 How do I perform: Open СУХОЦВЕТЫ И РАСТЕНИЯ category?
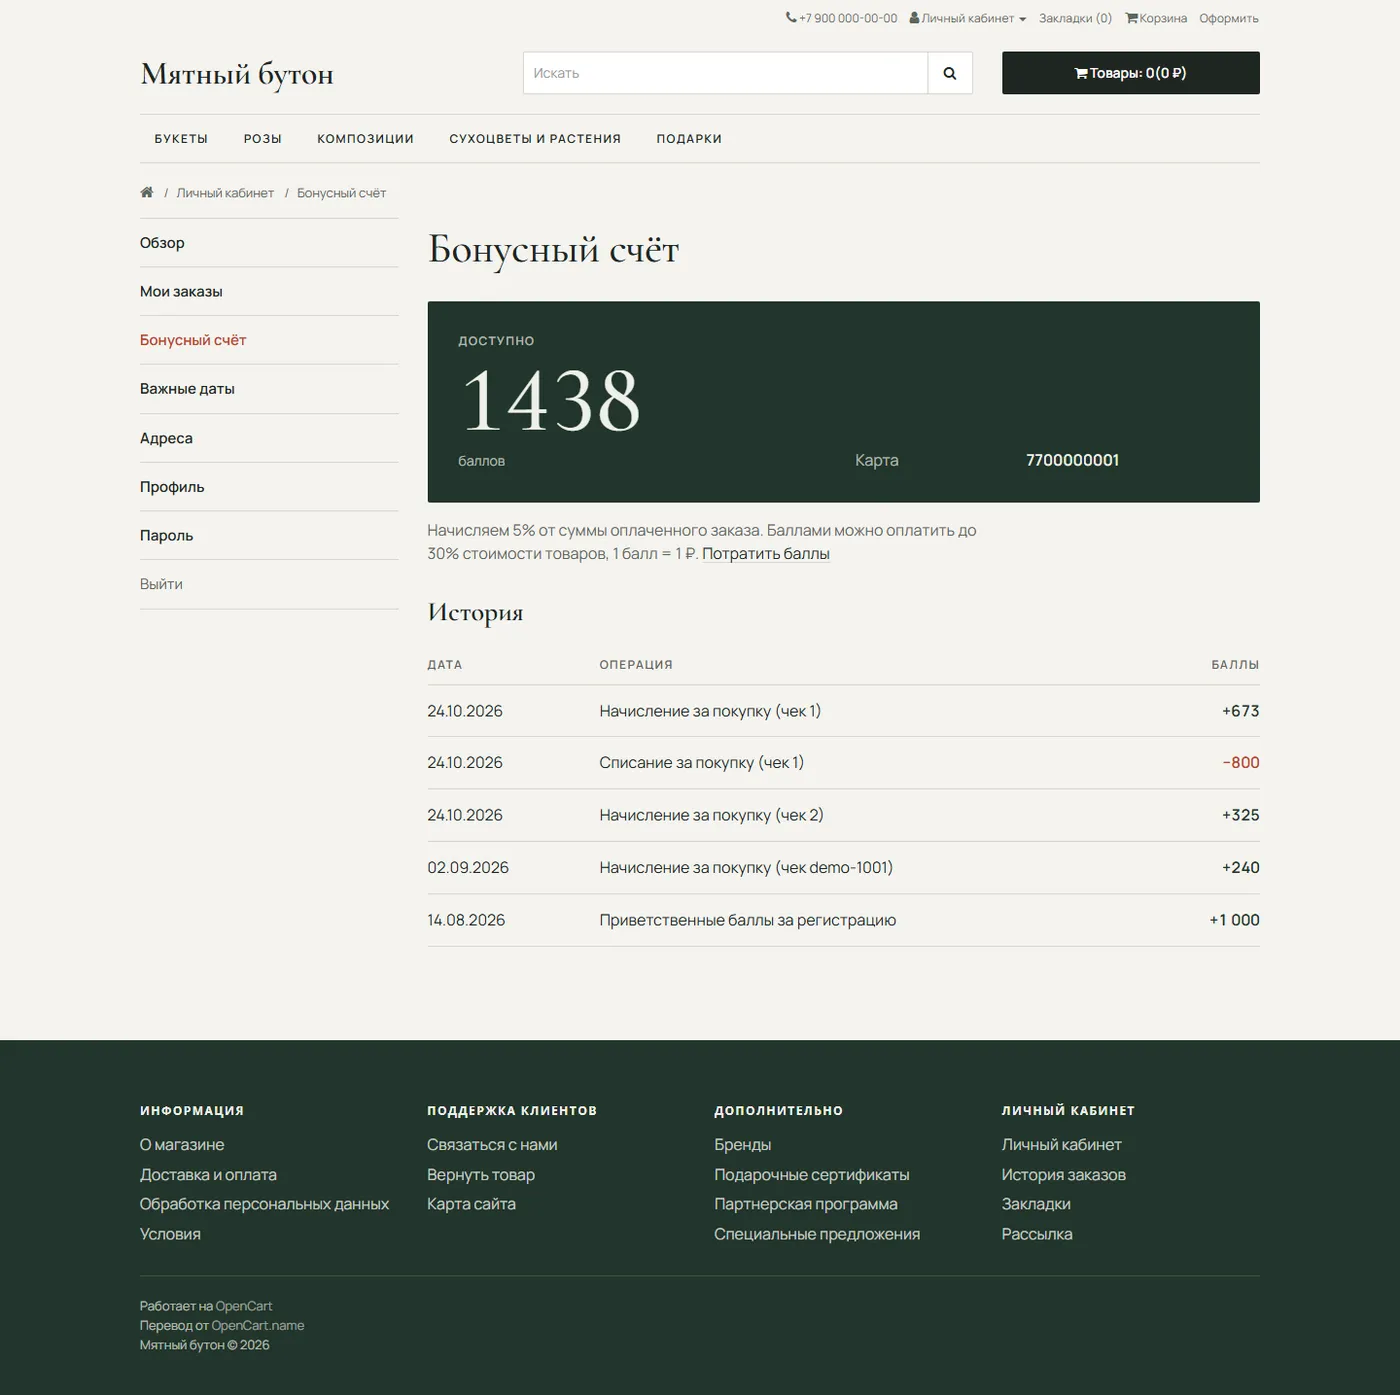click(x=535, y=139)
